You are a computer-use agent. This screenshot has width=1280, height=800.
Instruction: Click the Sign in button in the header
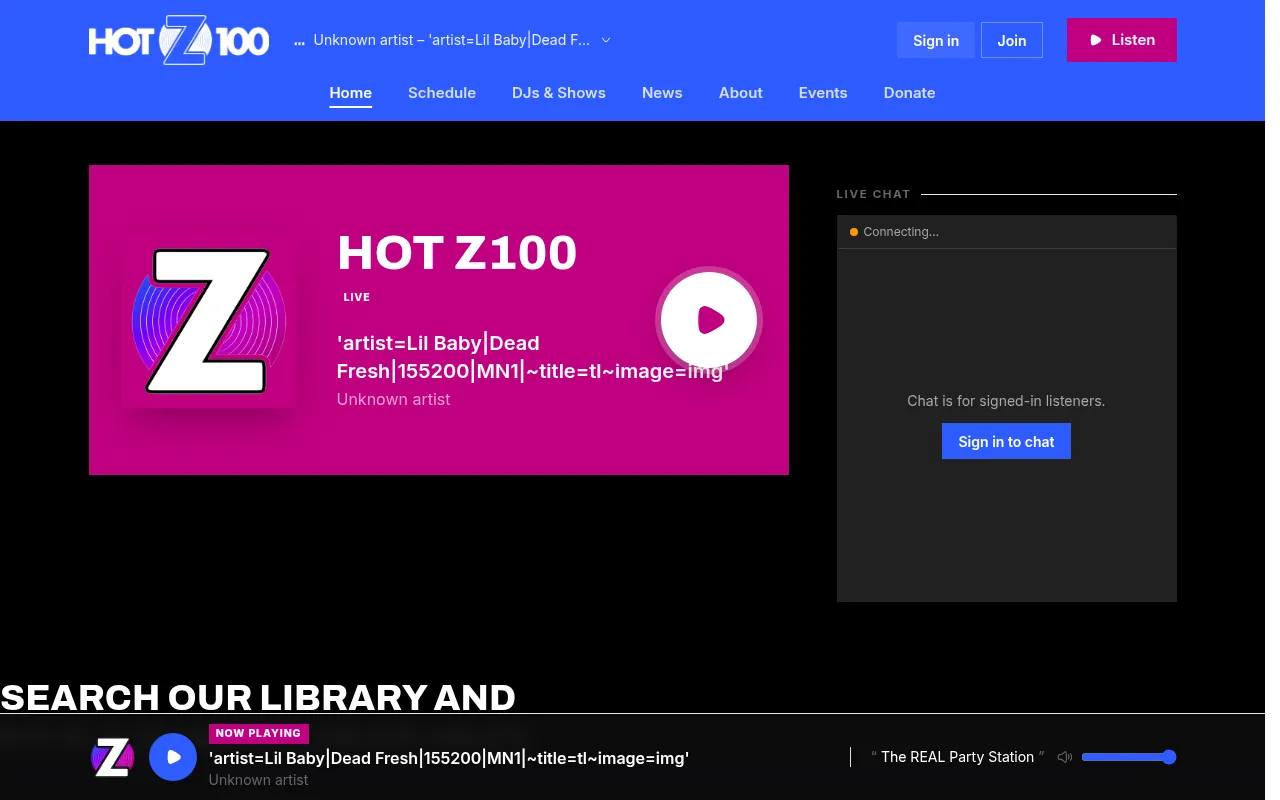tap(936, 40)
